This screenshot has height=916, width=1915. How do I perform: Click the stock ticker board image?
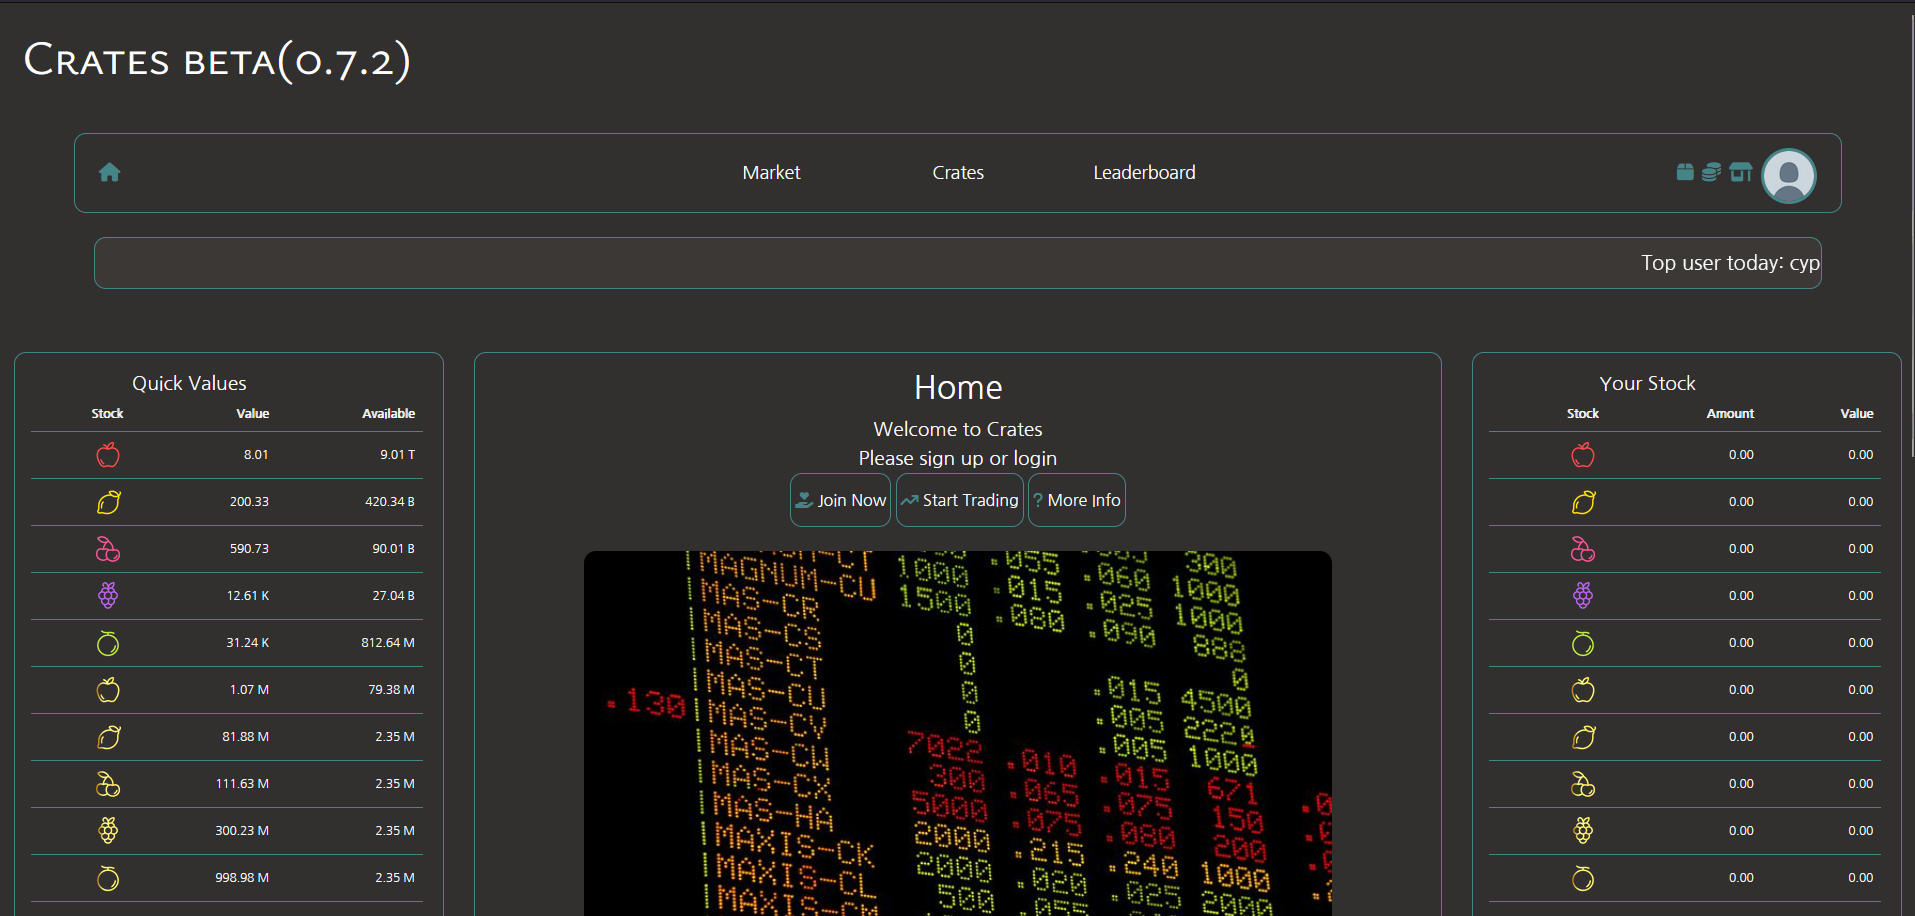(957, 732)
